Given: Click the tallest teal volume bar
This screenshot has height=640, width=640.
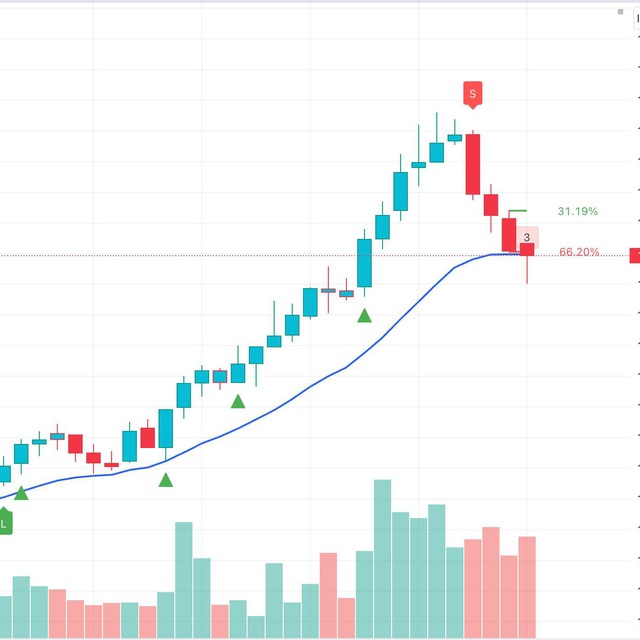Looking at the screenshot, I should point(382,559).
